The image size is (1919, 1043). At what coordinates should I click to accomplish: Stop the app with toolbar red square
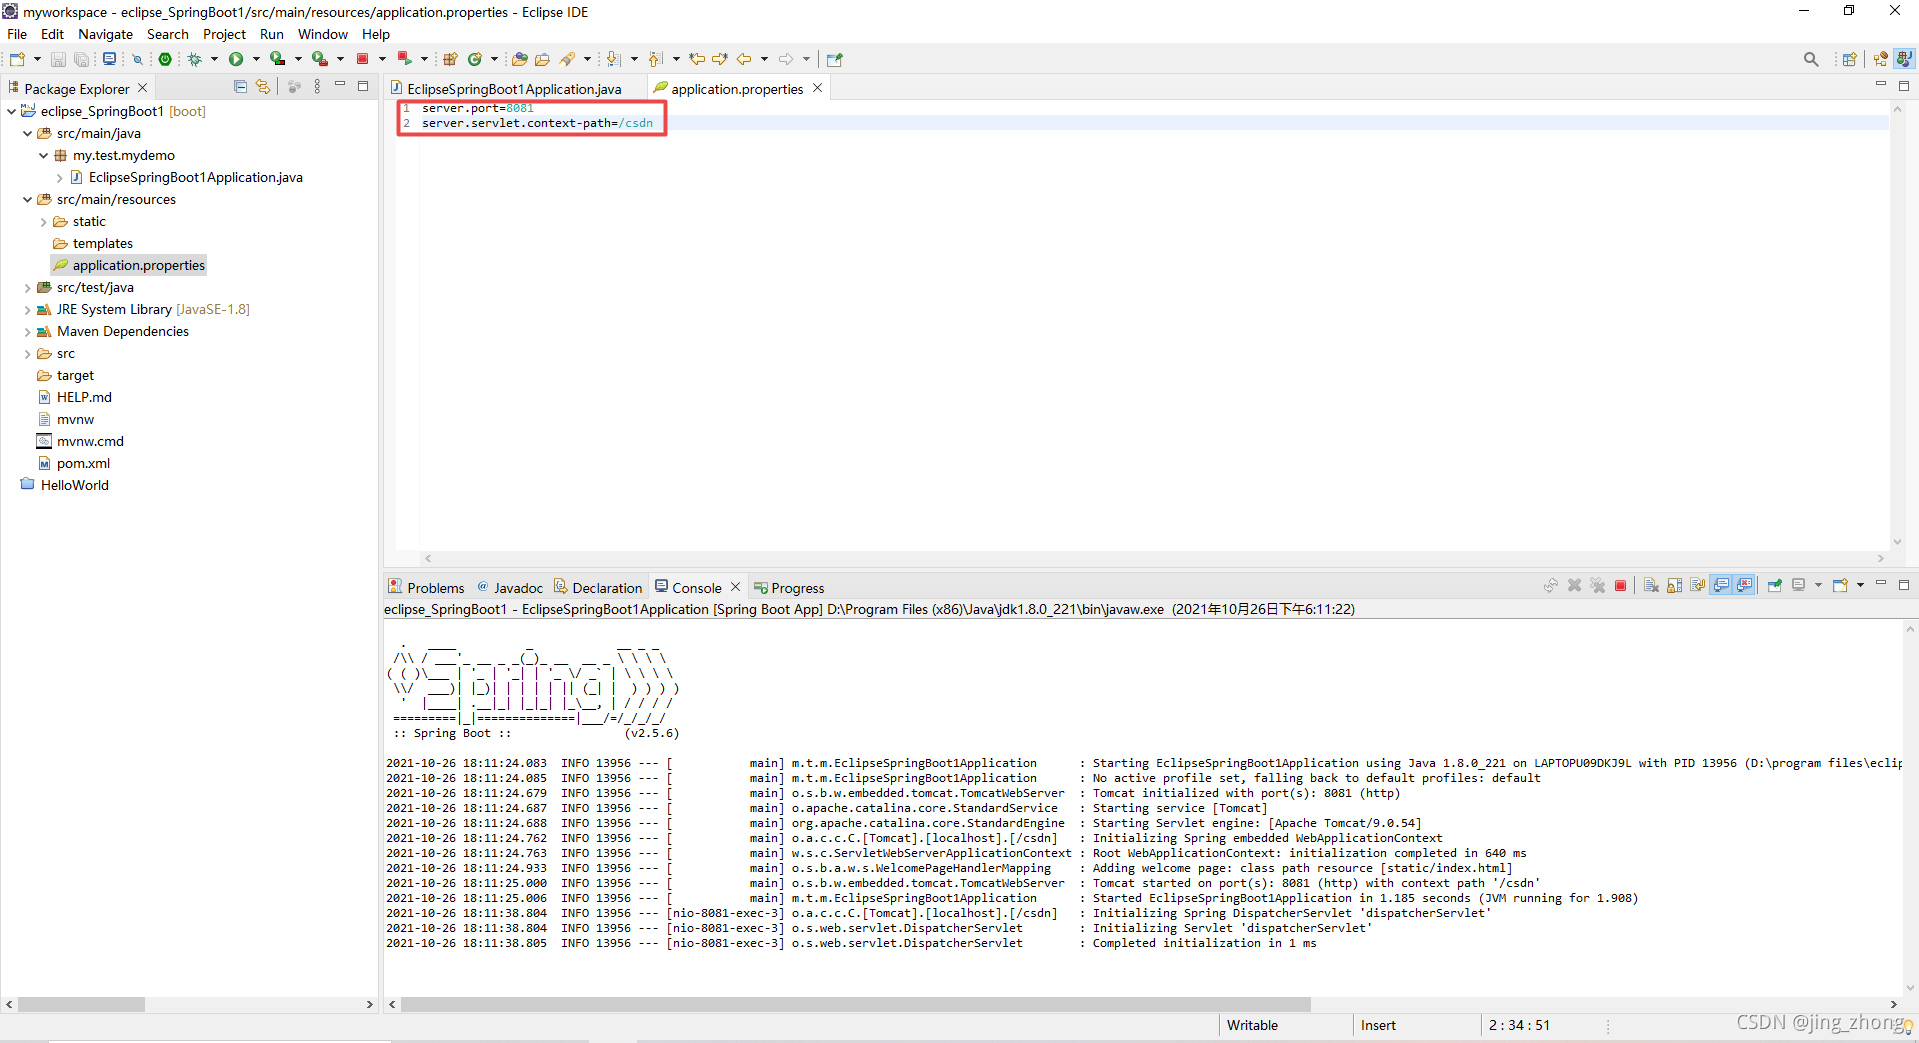[362, 59]
